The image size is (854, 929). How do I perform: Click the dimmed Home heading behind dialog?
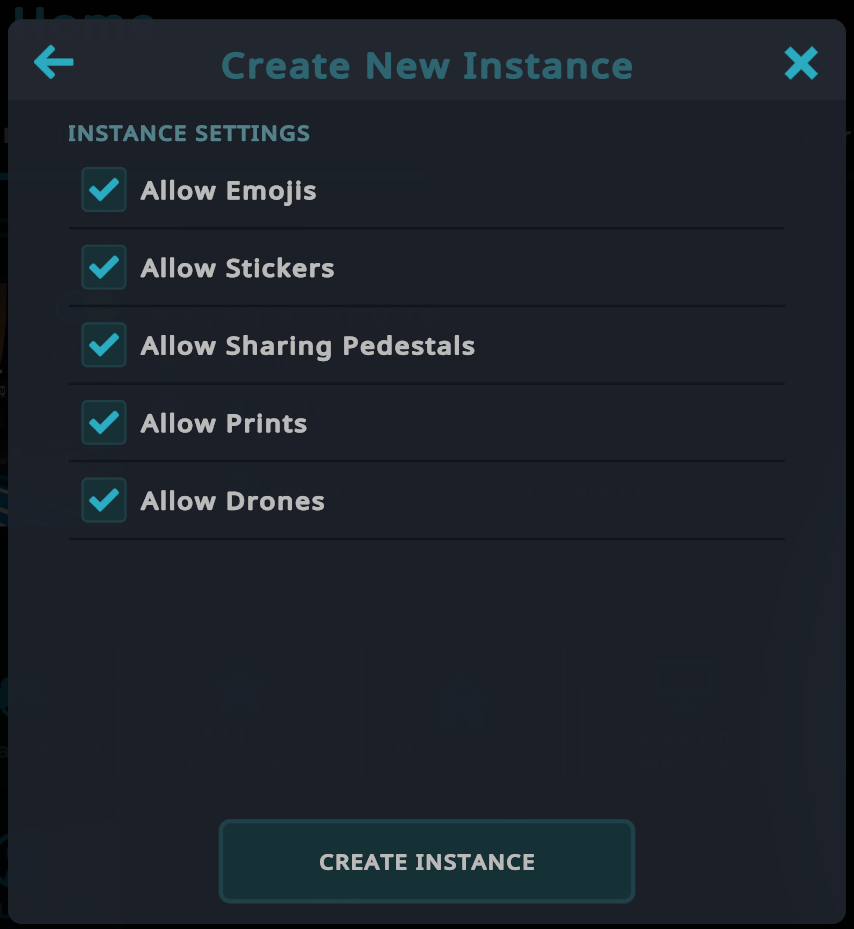tap(83, 13)
